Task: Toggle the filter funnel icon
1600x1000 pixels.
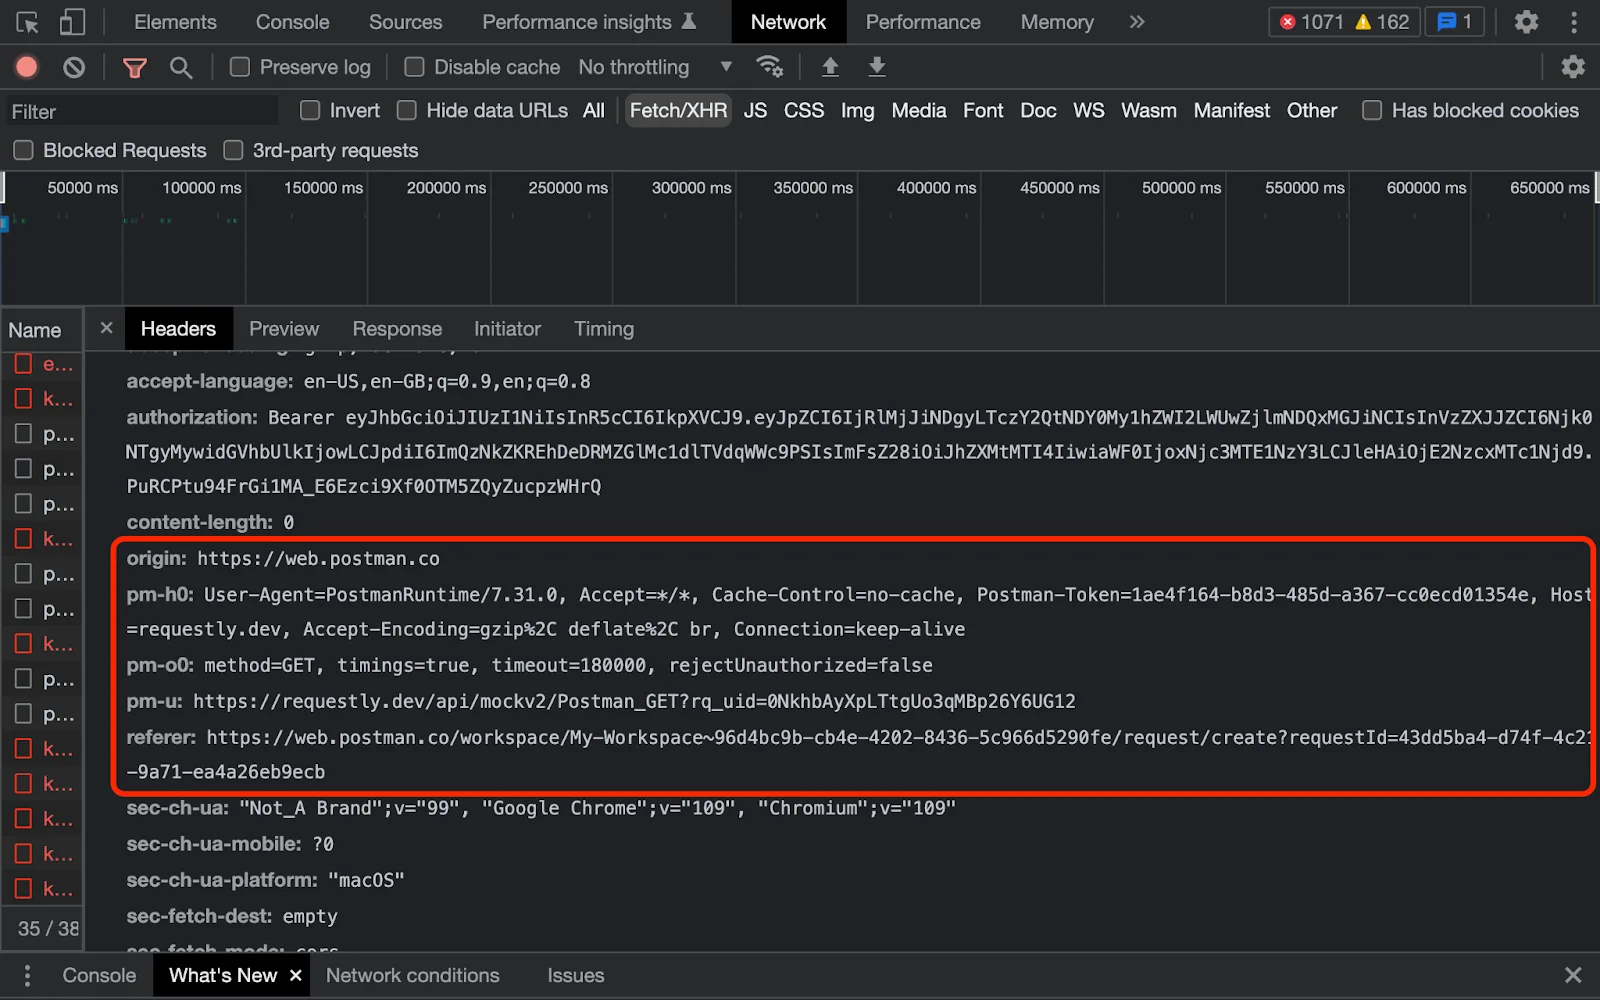Action: pyautogui.click(x=134, y=67)
